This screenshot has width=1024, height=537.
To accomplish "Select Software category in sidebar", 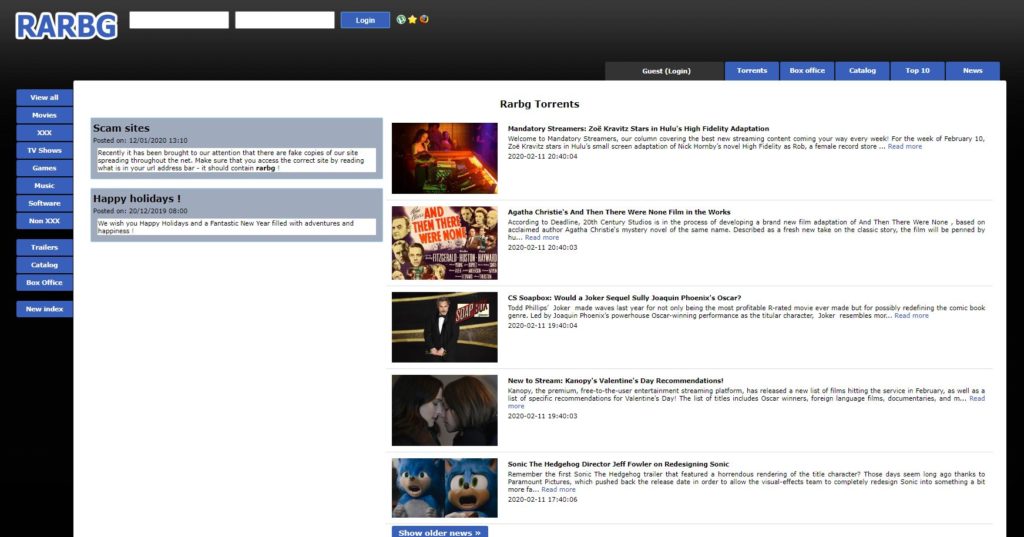I will tap(44, 203).
